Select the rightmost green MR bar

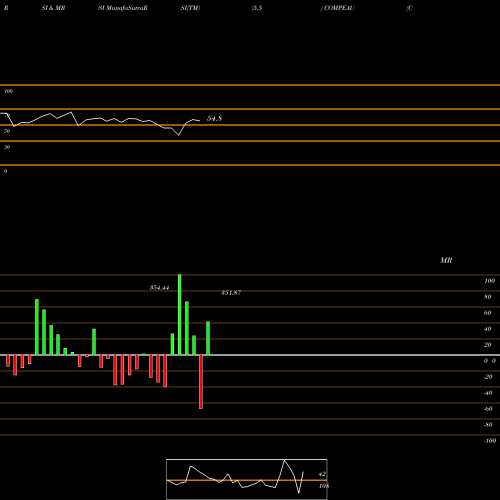[x=208, y=338]
